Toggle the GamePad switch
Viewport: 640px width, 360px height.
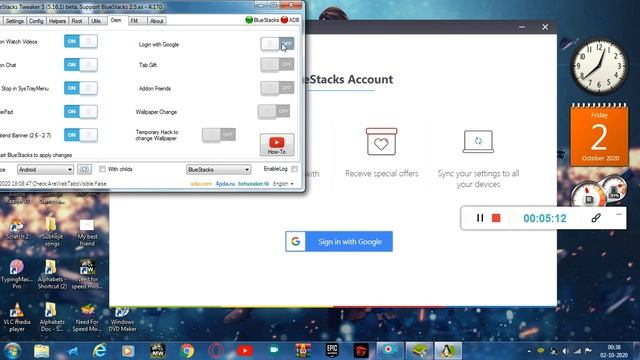(x=81, y=111)
